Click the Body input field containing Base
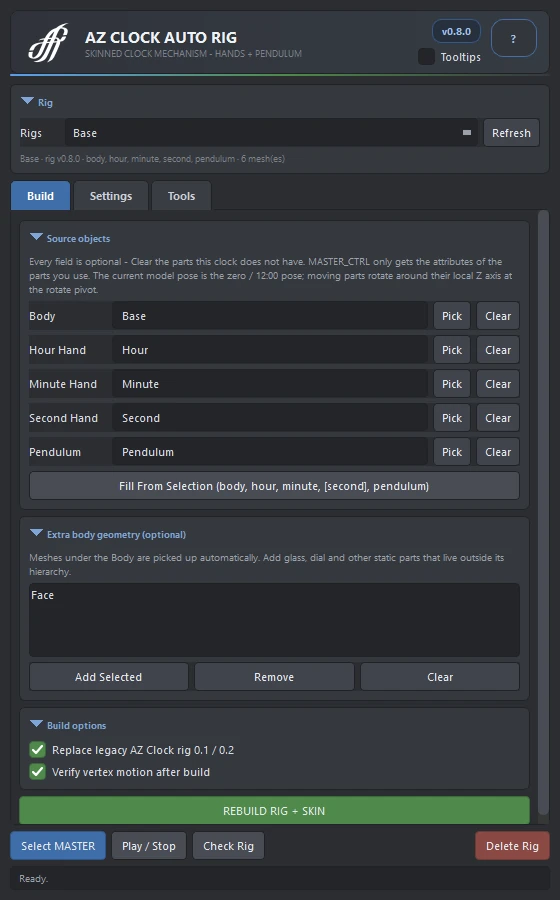The image size is (560, 900). coord(270,316)
